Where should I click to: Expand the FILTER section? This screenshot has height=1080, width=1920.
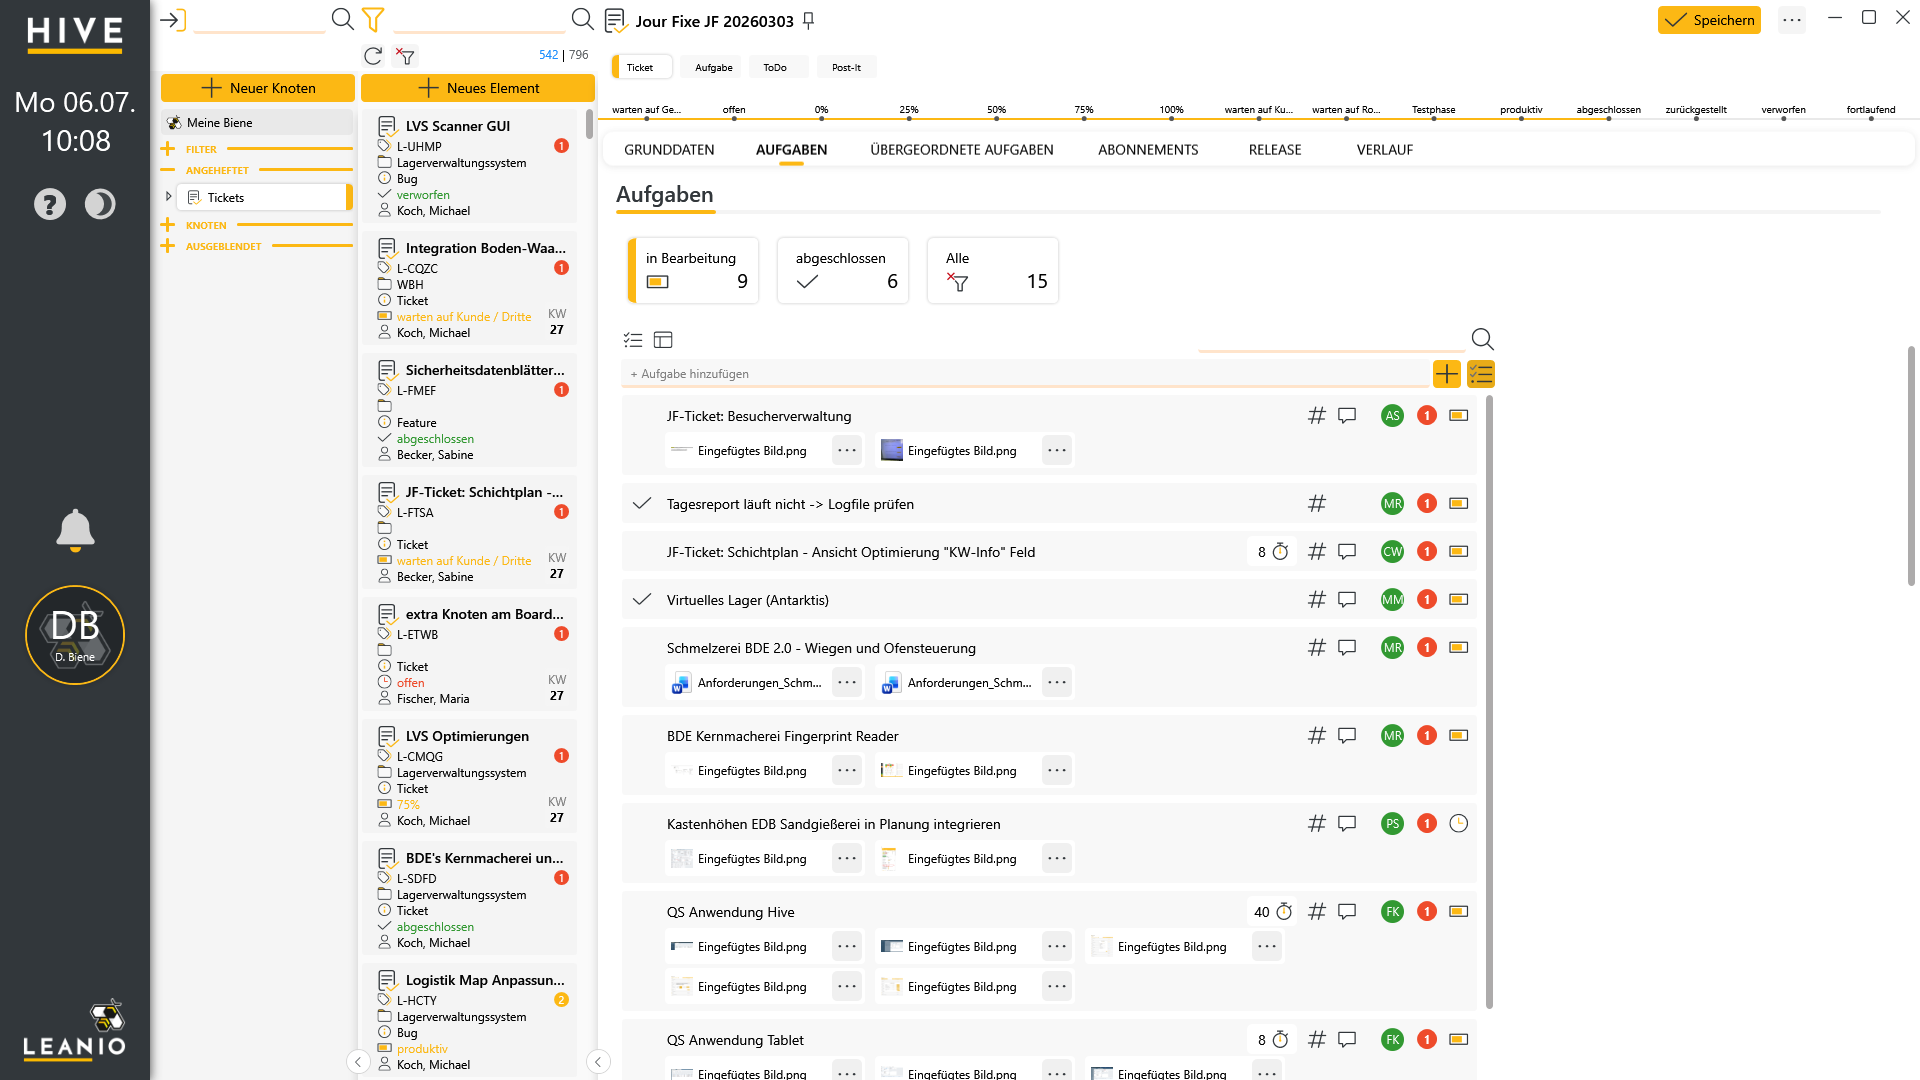point(167,149)
